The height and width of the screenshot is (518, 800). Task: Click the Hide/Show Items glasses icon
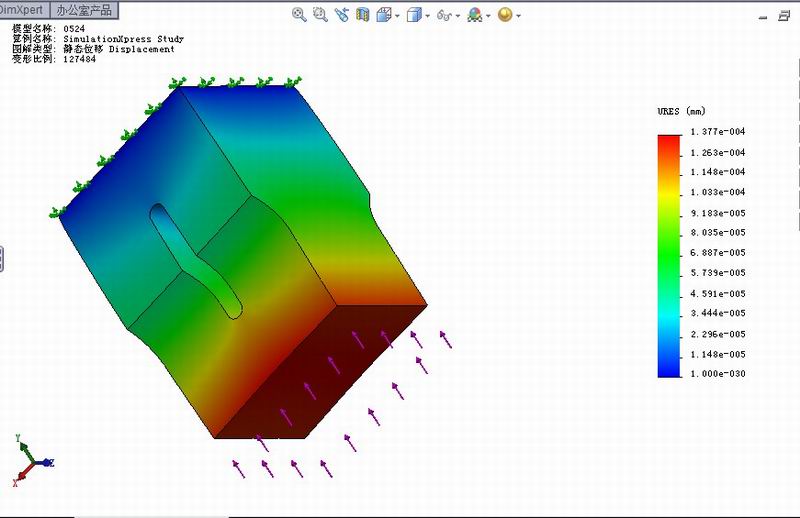443,15
